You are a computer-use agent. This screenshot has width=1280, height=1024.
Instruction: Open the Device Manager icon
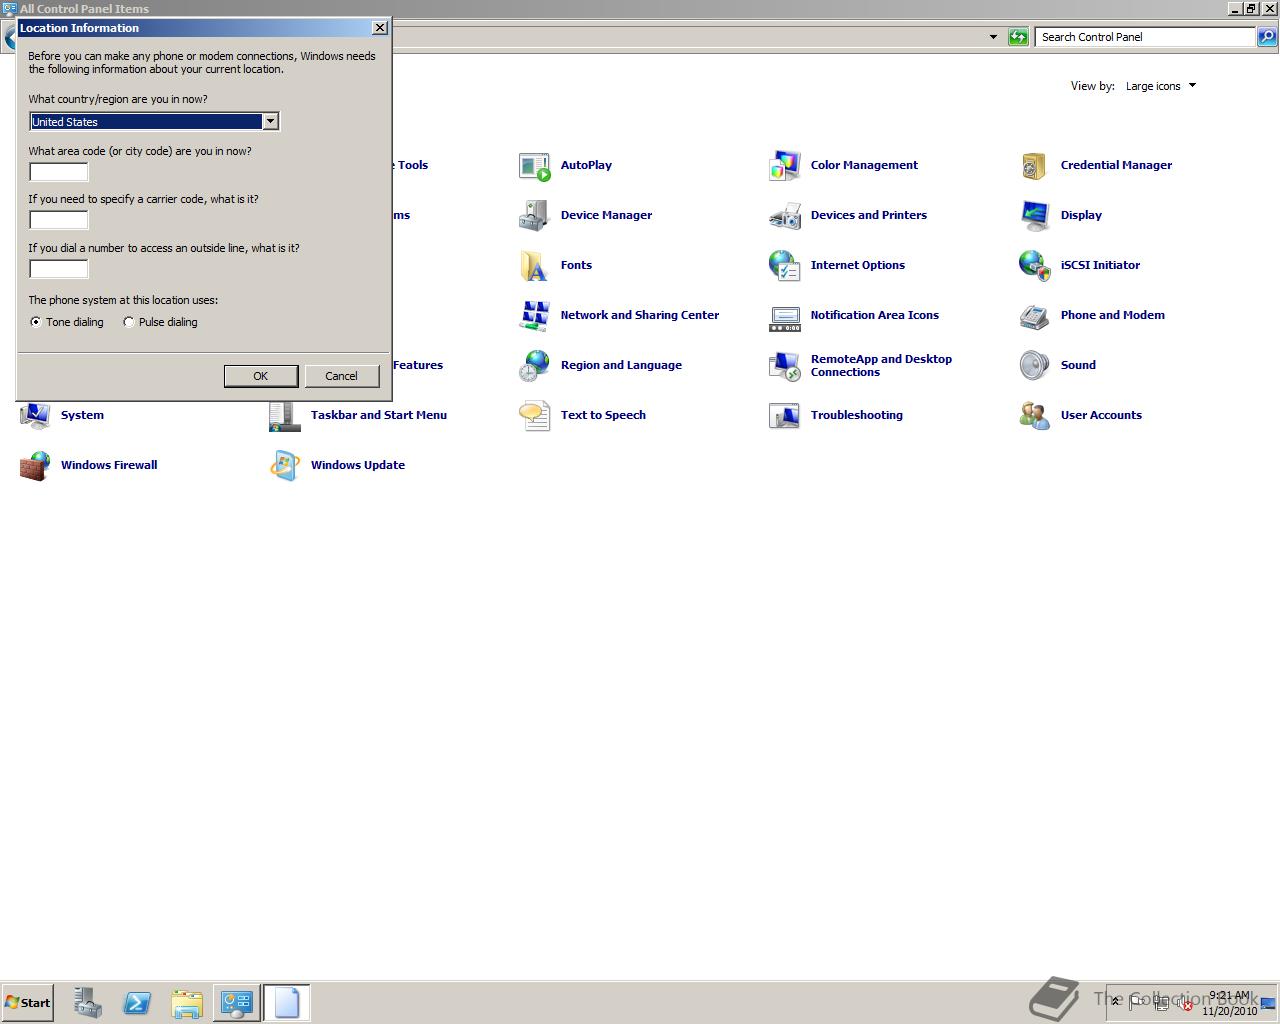click(x=535, y=216)
